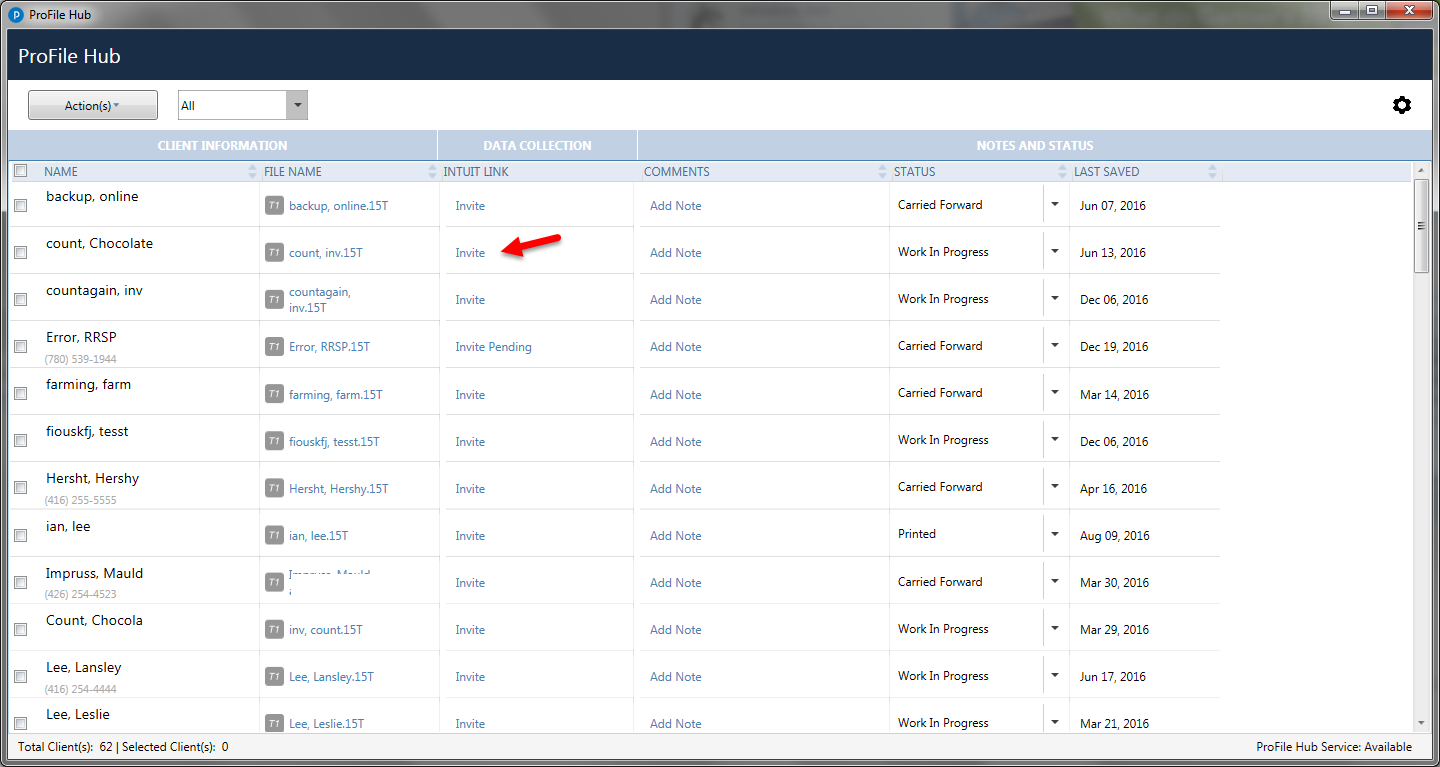The width and height of the screenshot is (1440, 767).
Task: Open status dropdown for Impruss, Mauld
Action: point(1055,581)
